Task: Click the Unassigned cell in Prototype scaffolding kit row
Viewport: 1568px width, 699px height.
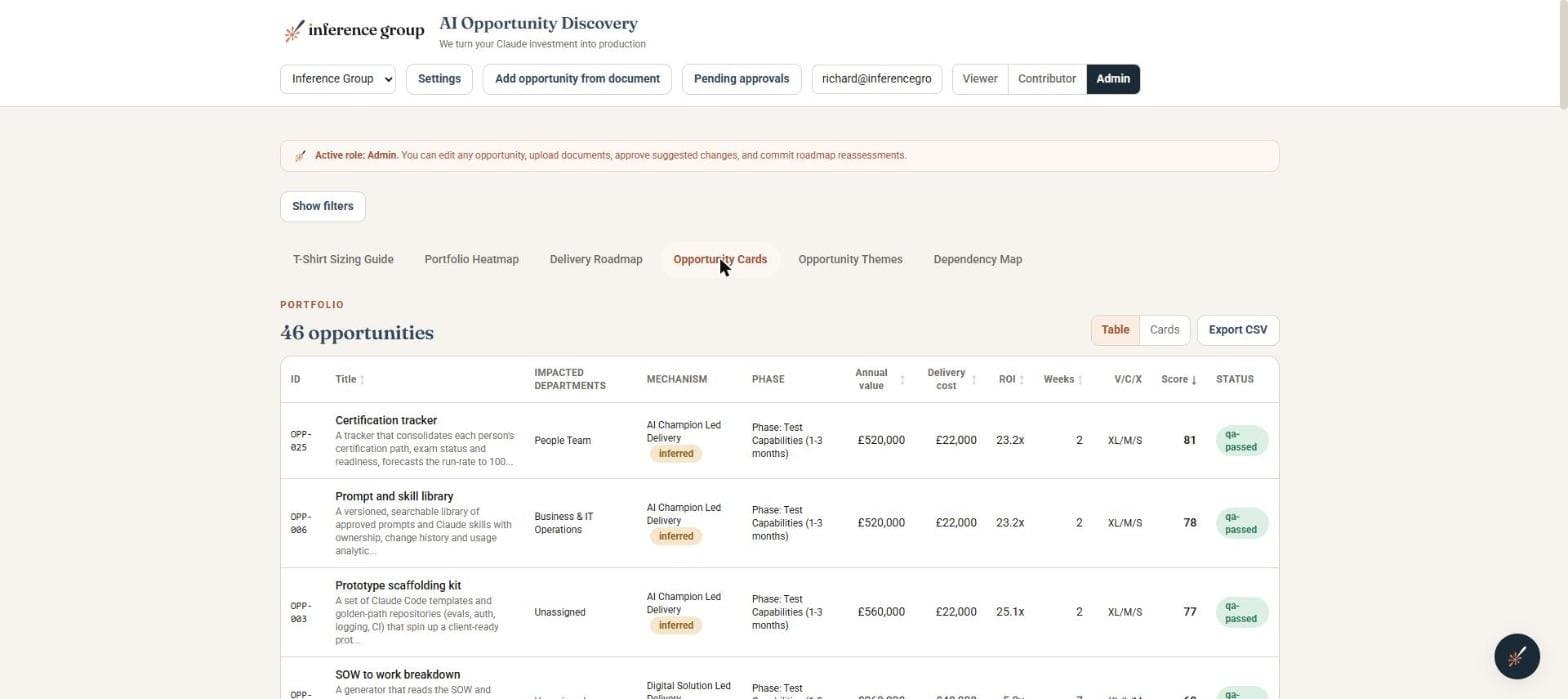Action: point(560,613)
